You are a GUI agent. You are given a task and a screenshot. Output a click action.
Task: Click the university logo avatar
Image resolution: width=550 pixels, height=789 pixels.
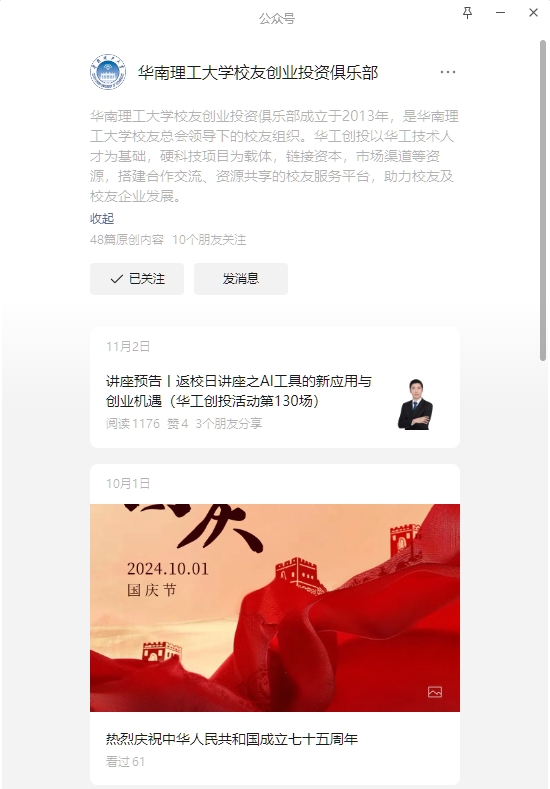108,72
